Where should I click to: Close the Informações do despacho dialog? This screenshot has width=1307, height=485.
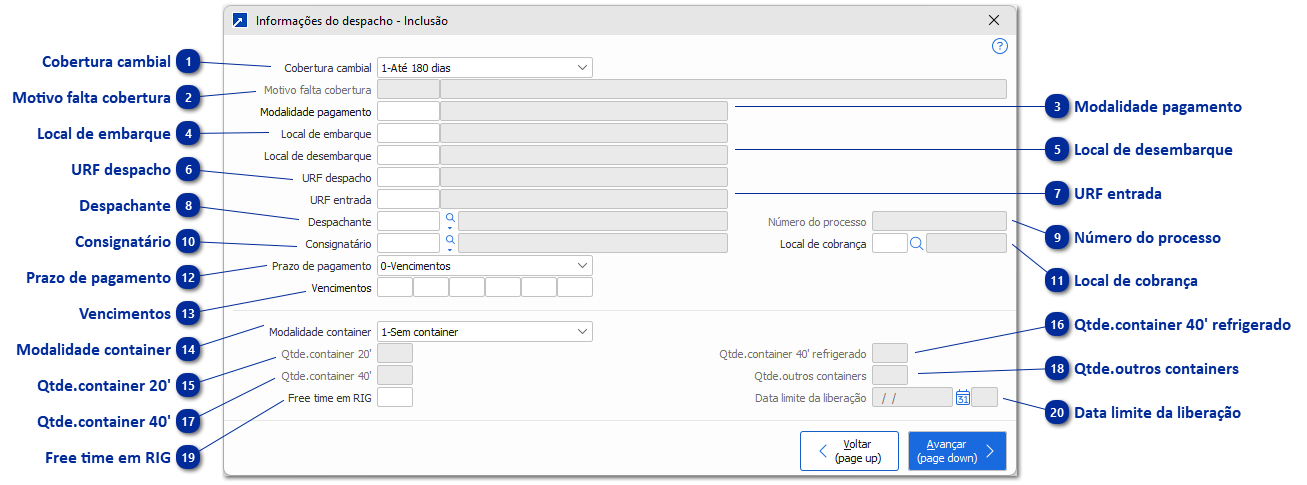tap(993, 20)
